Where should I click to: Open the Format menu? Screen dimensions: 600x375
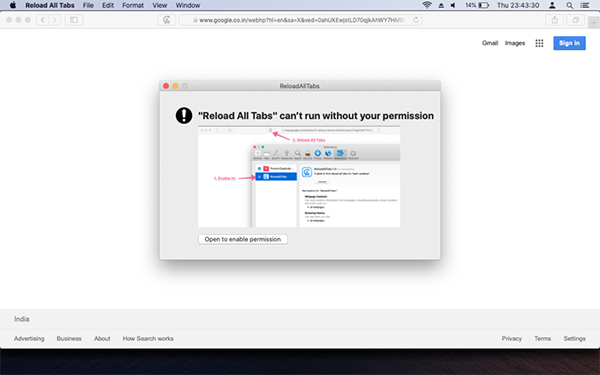(x=133, y=5)
